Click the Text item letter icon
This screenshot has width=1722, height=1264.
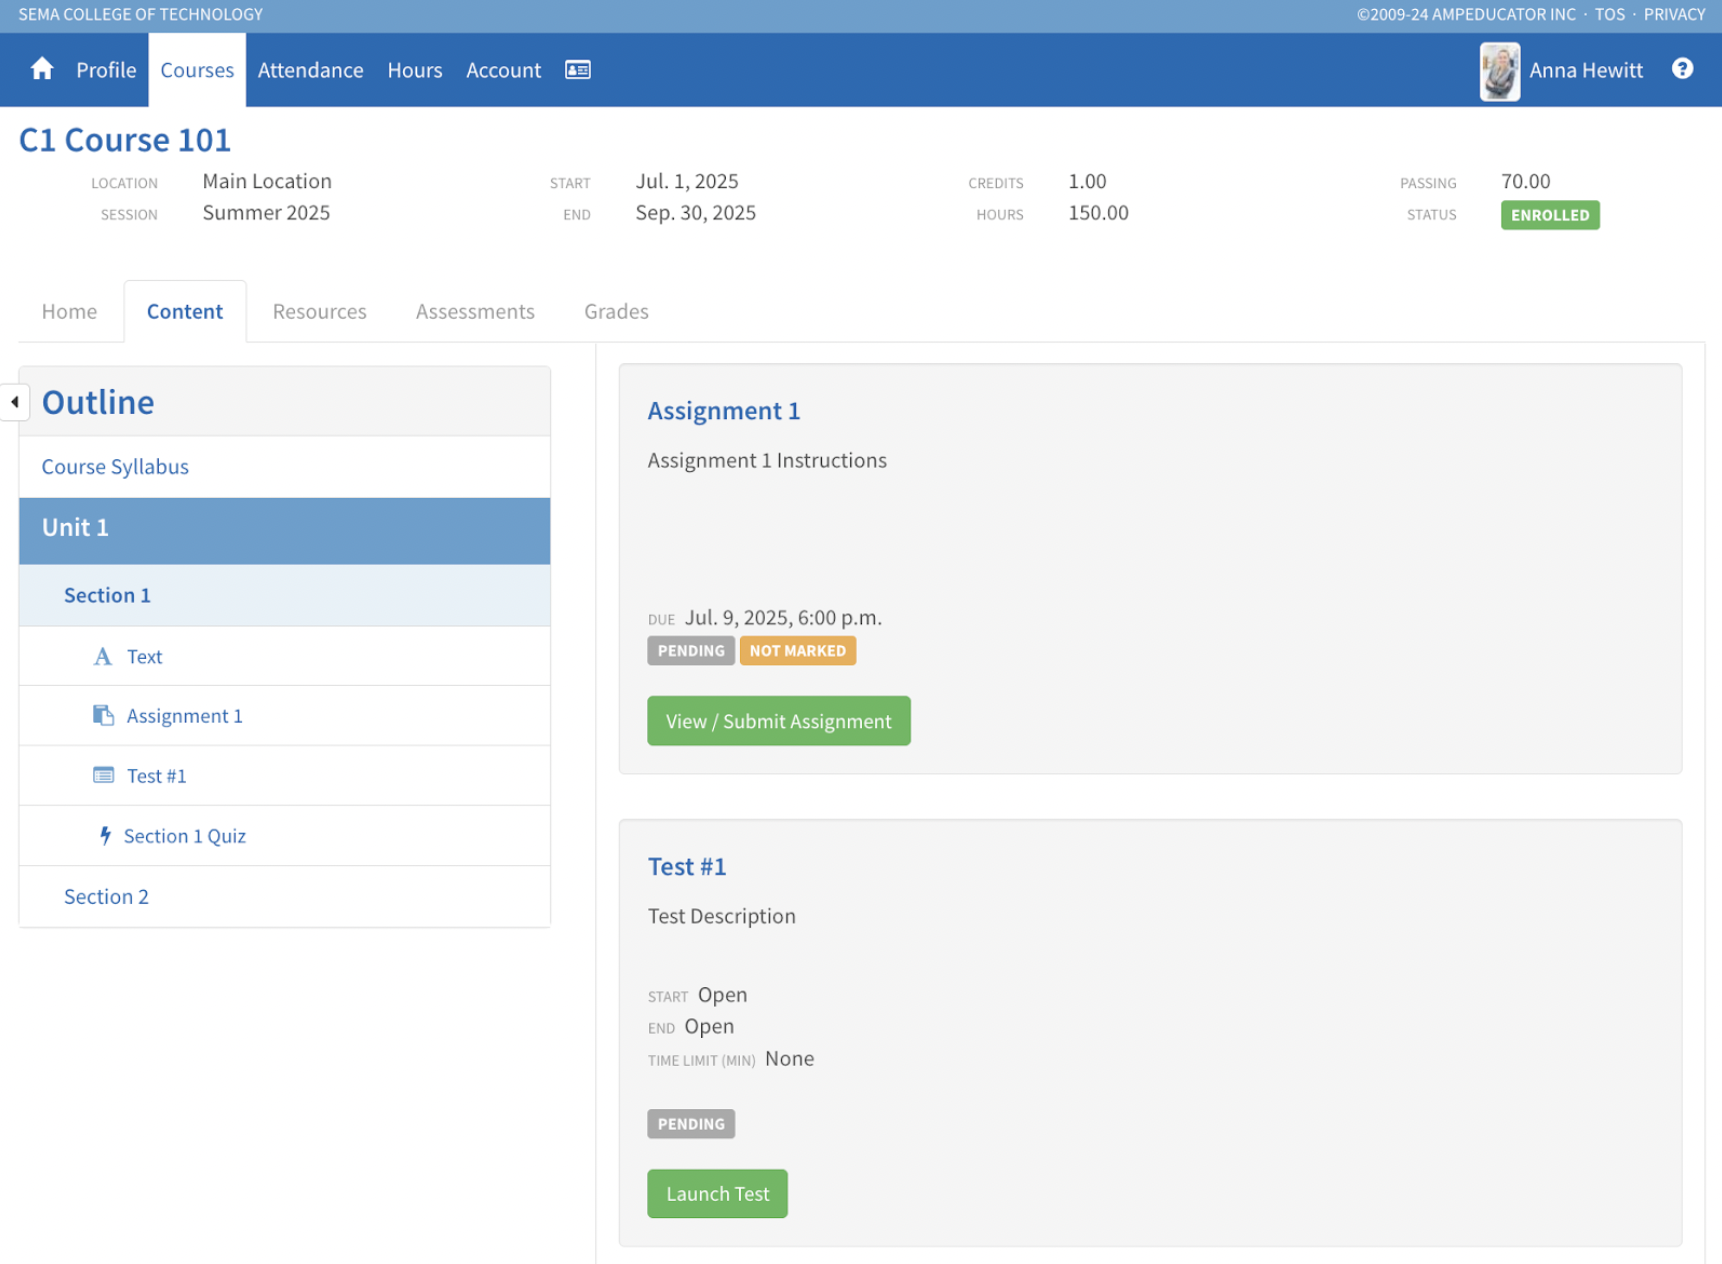click(x=102, y=657)
